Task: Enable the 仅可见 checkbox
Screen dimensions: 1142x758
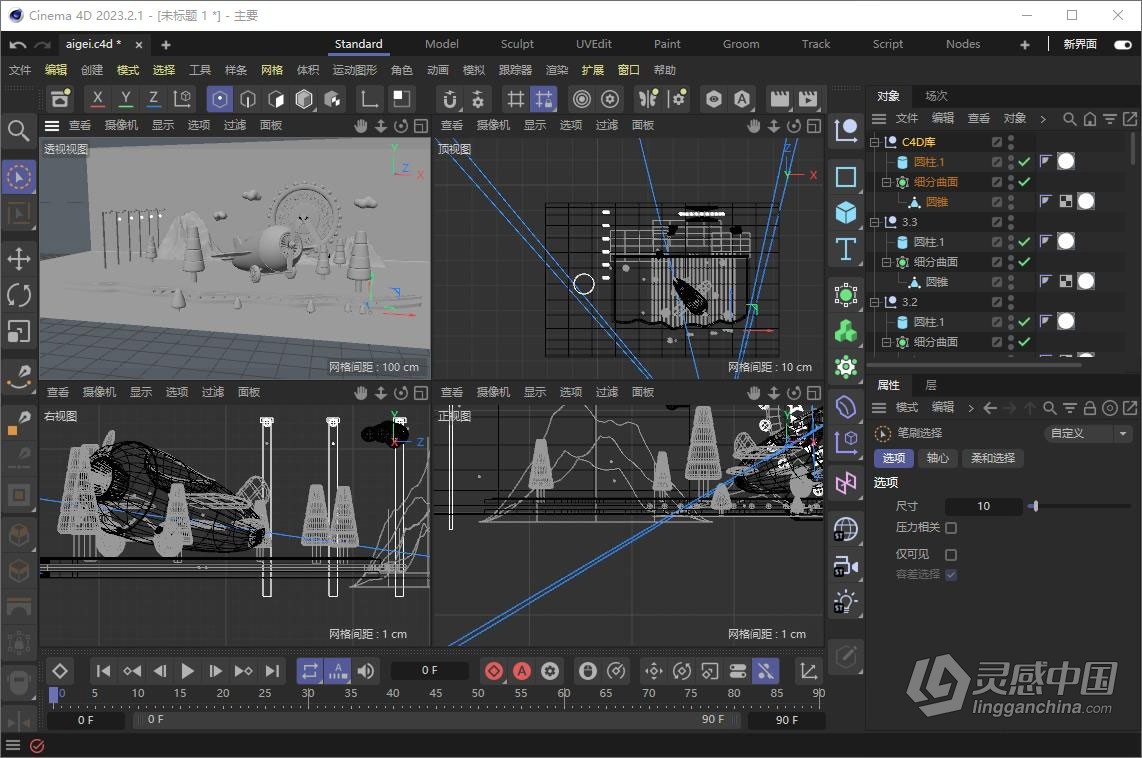Action: (x=950, y=553)
